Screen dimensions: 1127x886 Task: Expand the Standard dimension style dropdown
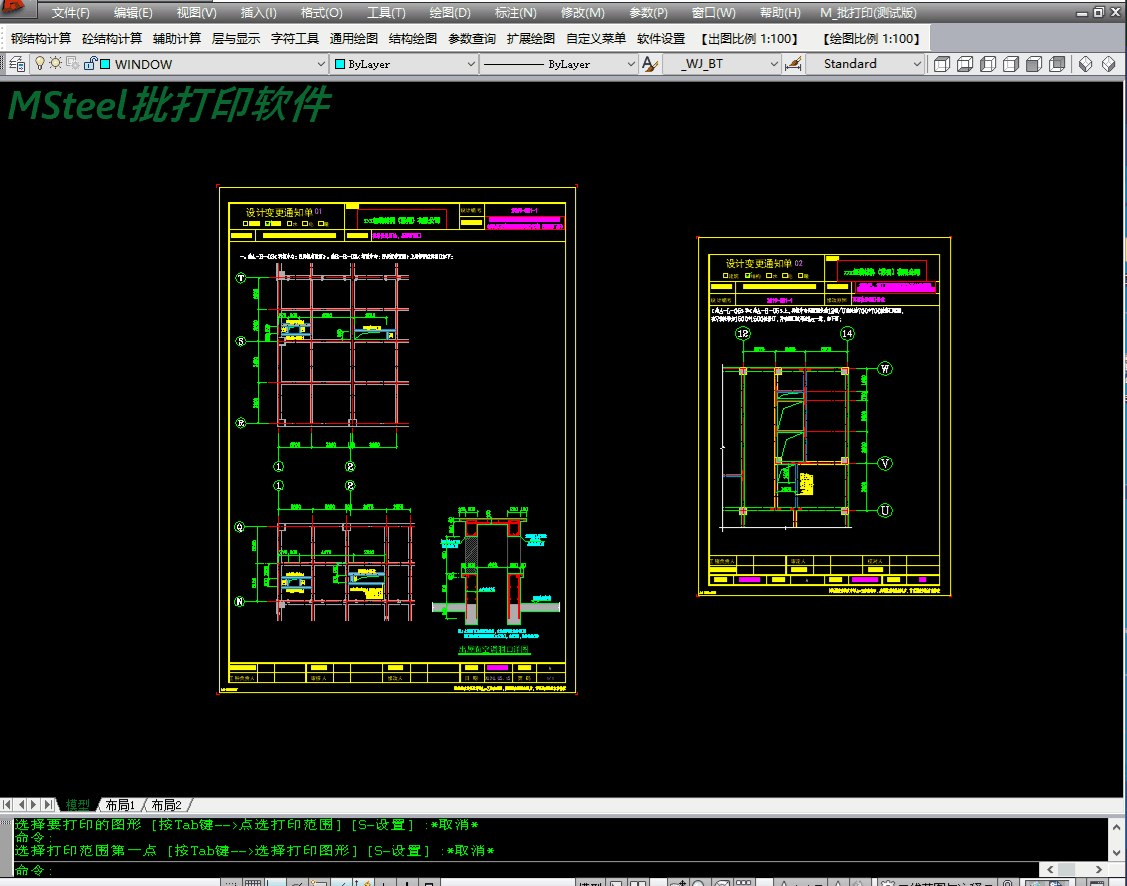916,64
